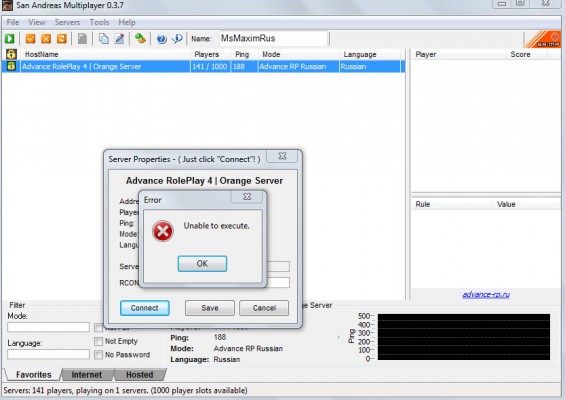Toggle the Not Empty filter checkbox

pyautogui.click(x=98, y=341)
